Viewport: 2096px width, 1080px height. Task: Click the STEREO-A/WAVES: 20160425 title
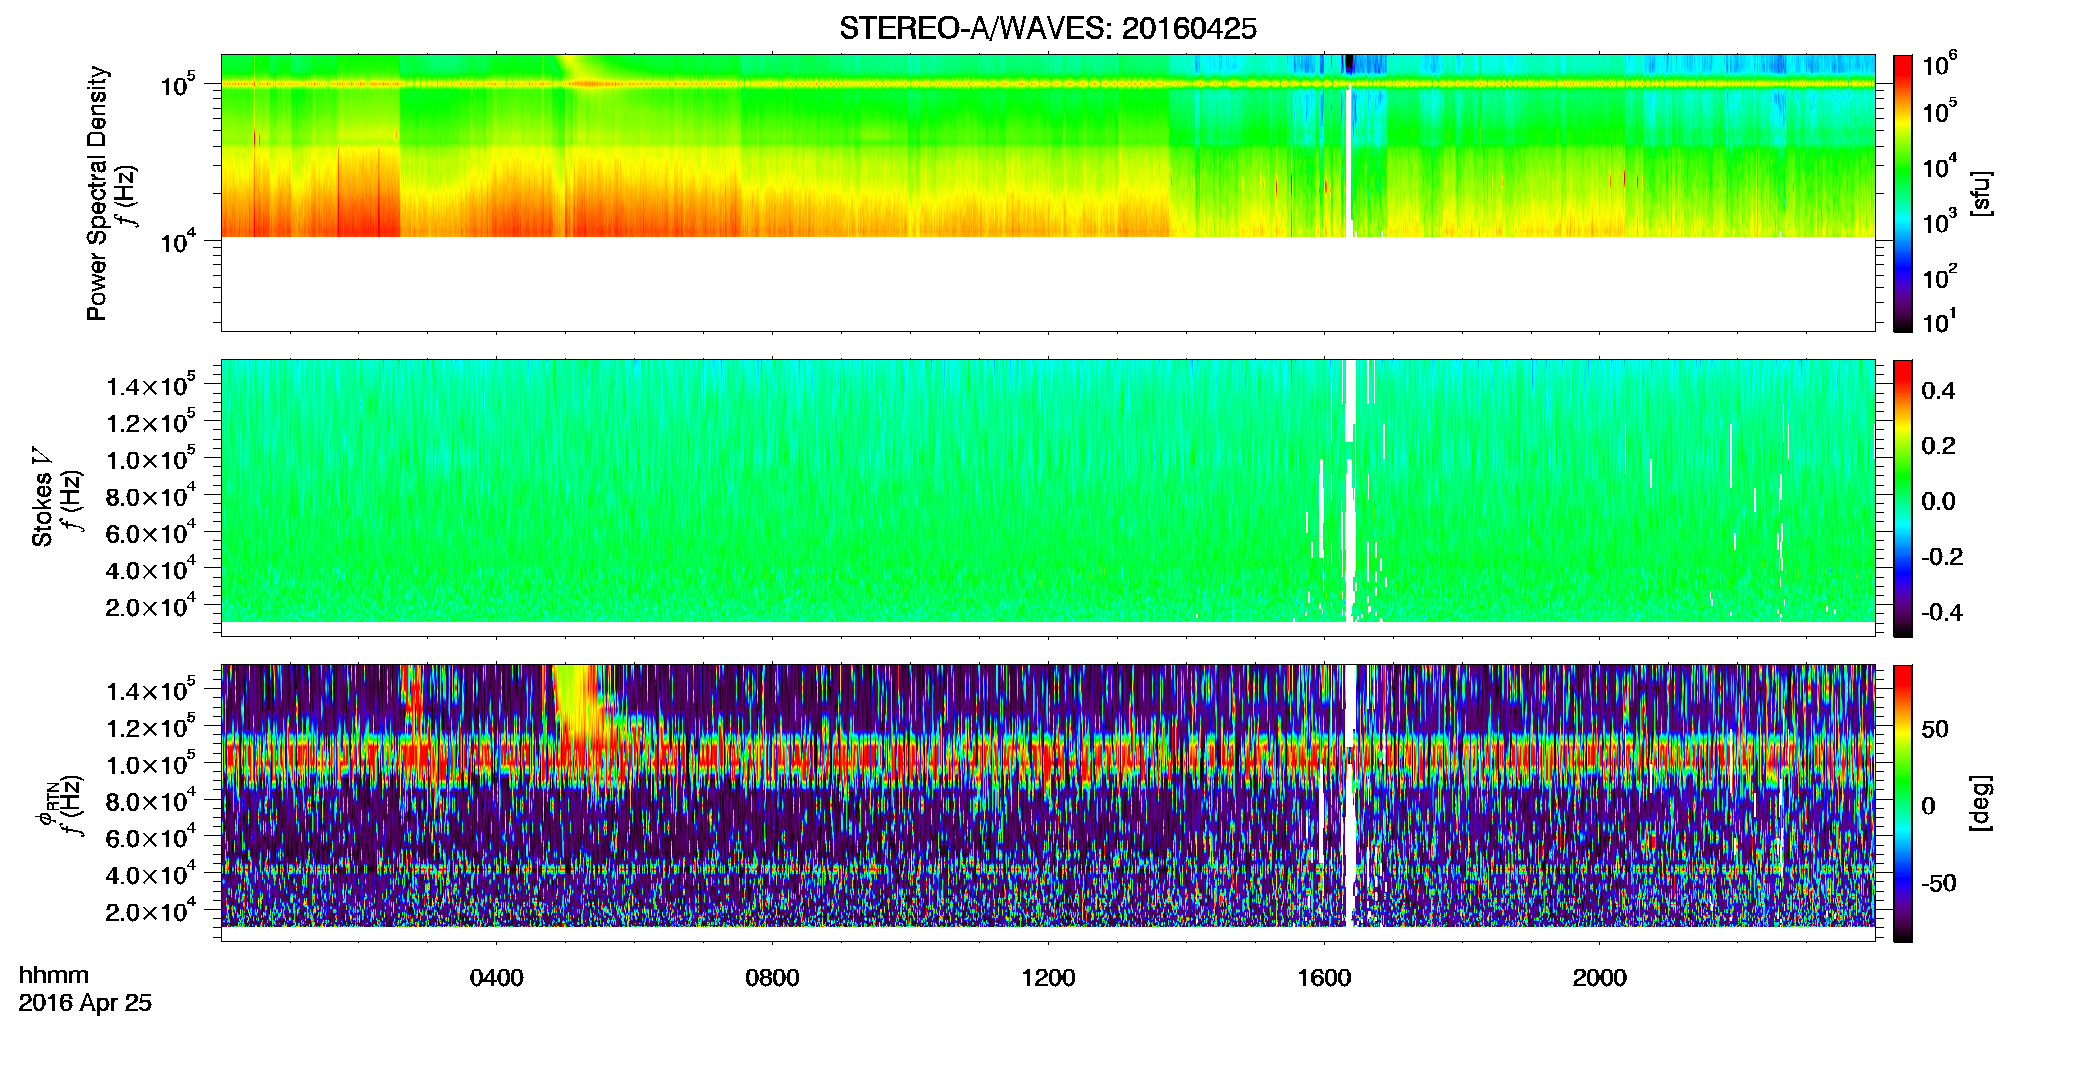(1047, 29)
